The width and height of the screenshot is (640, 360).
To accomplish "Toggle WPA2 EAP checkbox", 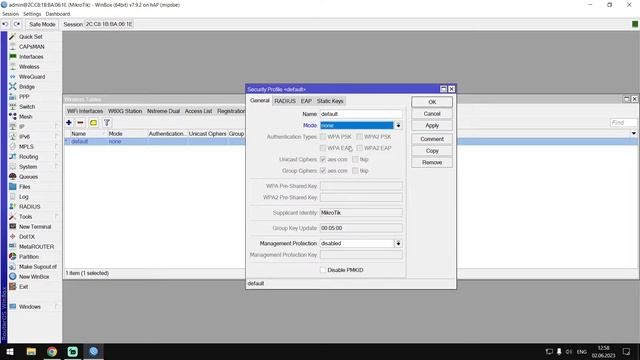I will tap(359, 148).
